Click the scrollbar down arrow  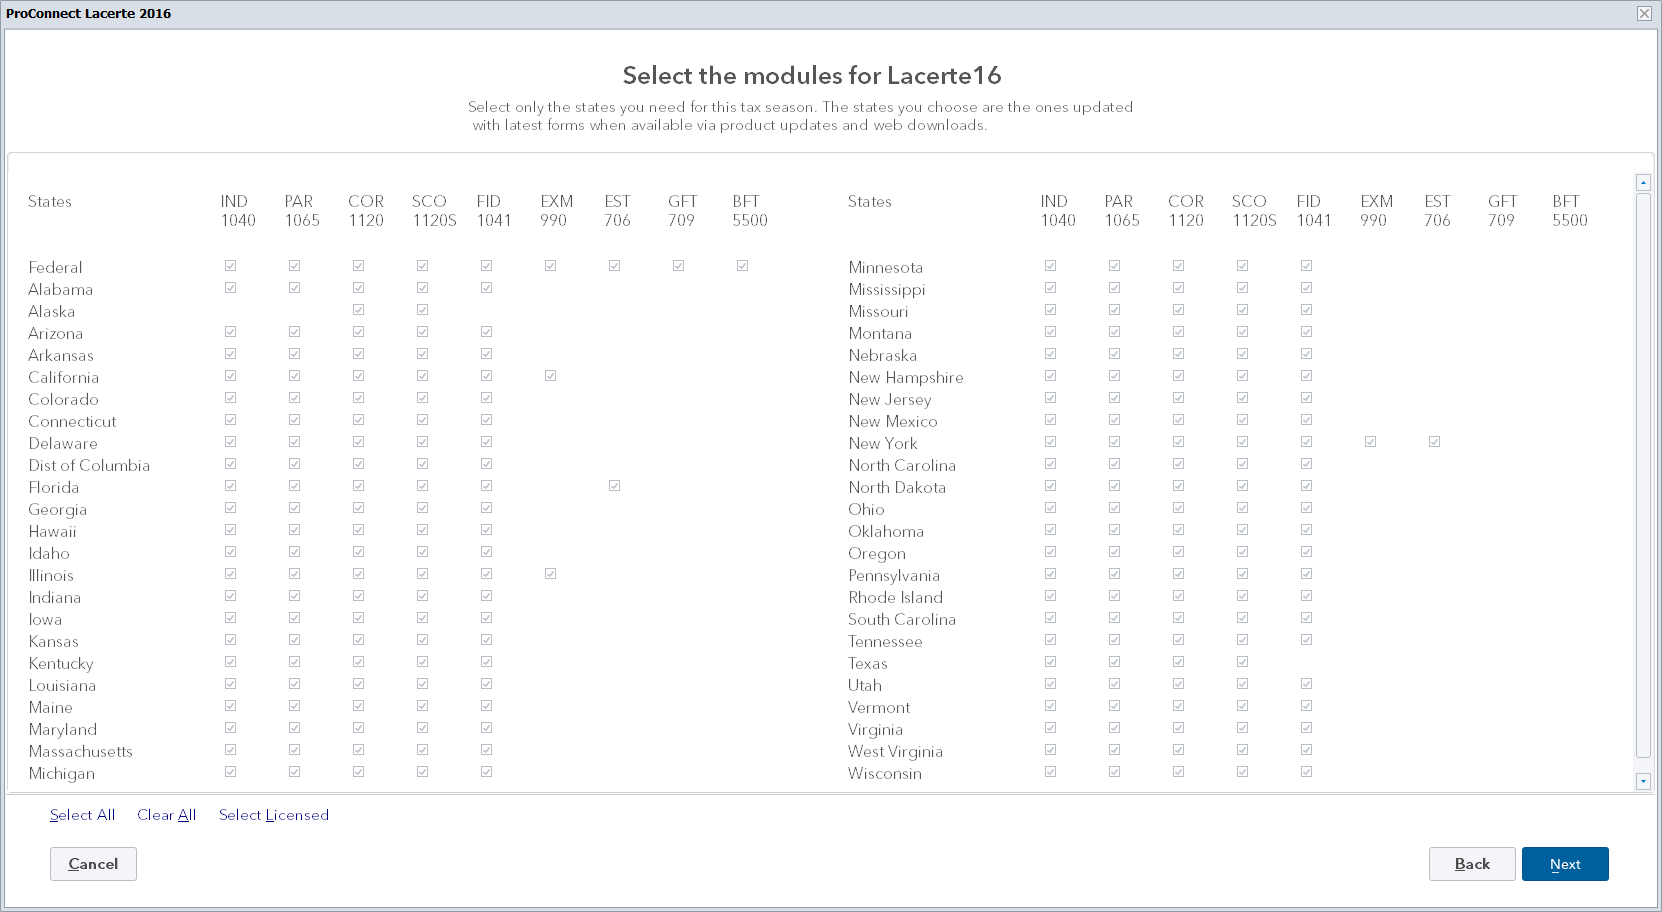[1643, 781]
